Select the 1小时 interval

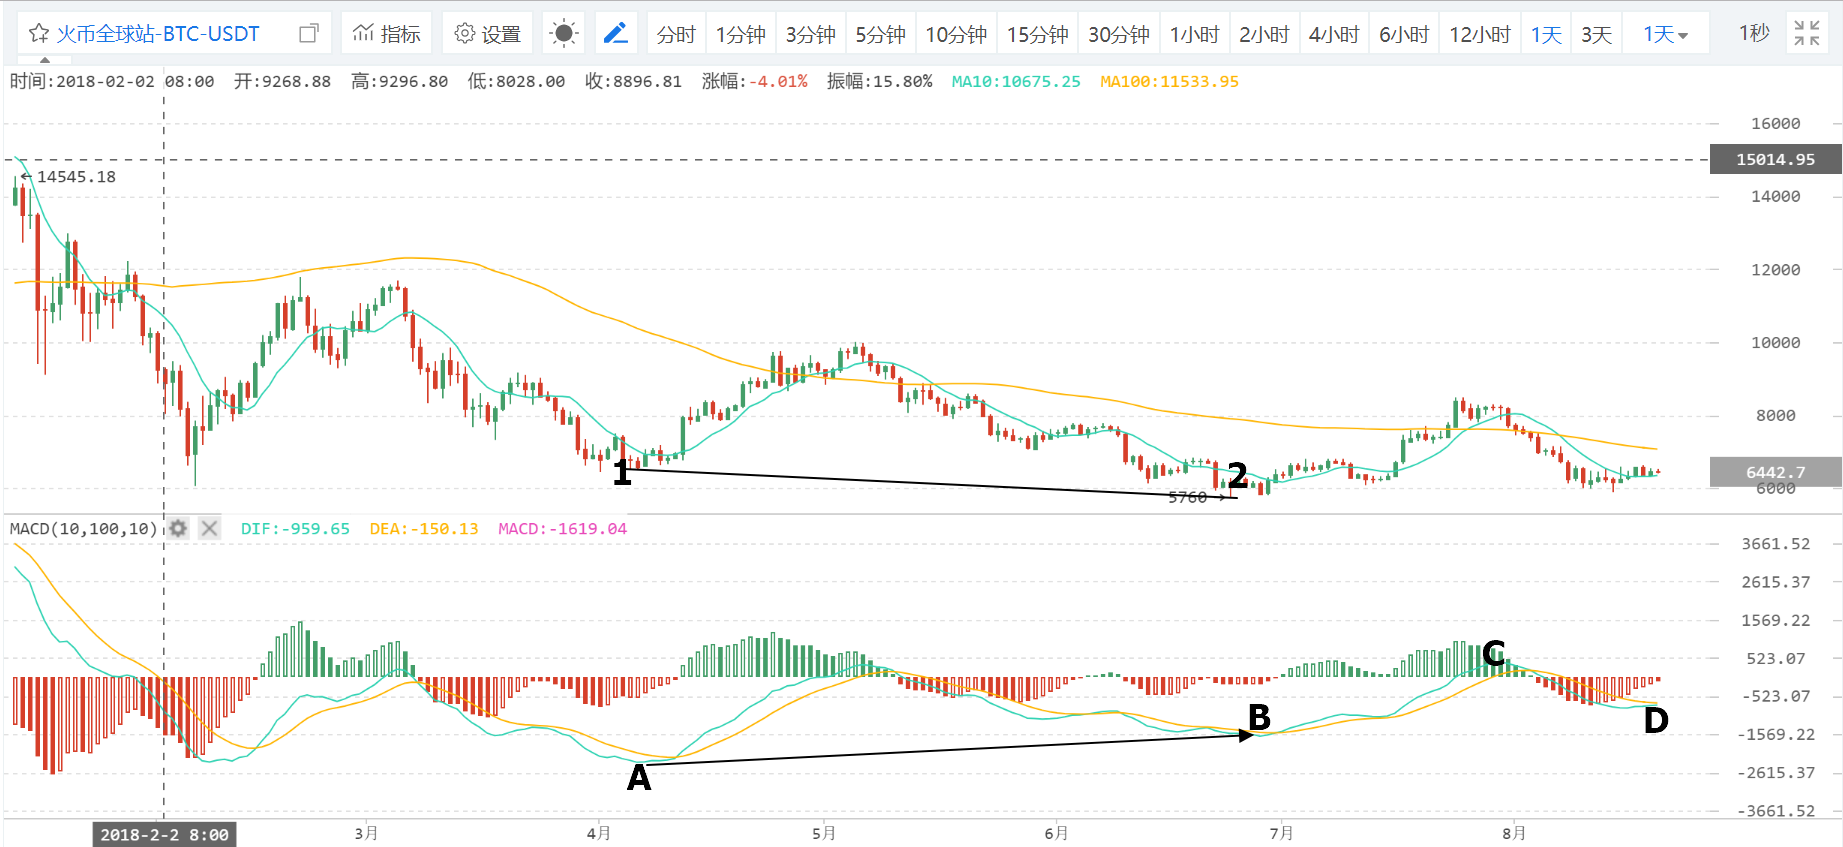(1195, 34)
